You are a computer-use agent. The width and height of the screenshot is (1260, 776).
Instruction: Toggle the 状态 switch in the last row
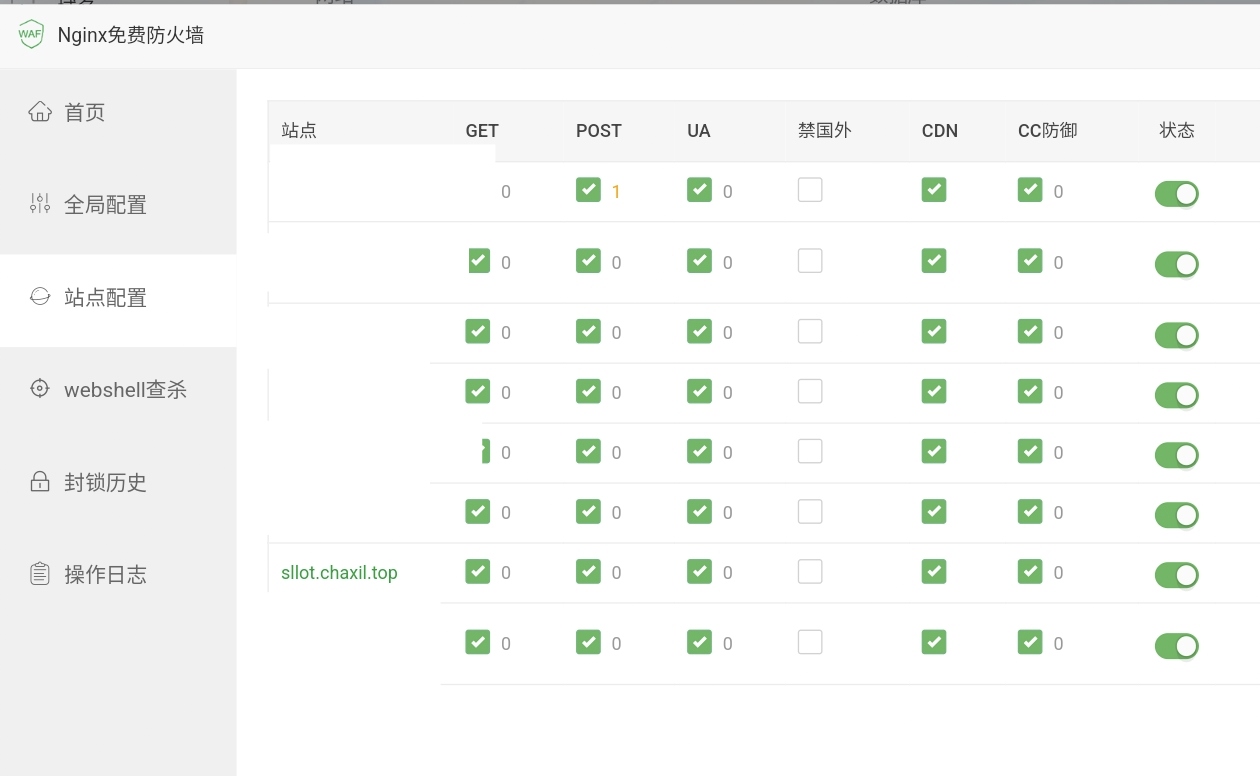point(1176,646)
